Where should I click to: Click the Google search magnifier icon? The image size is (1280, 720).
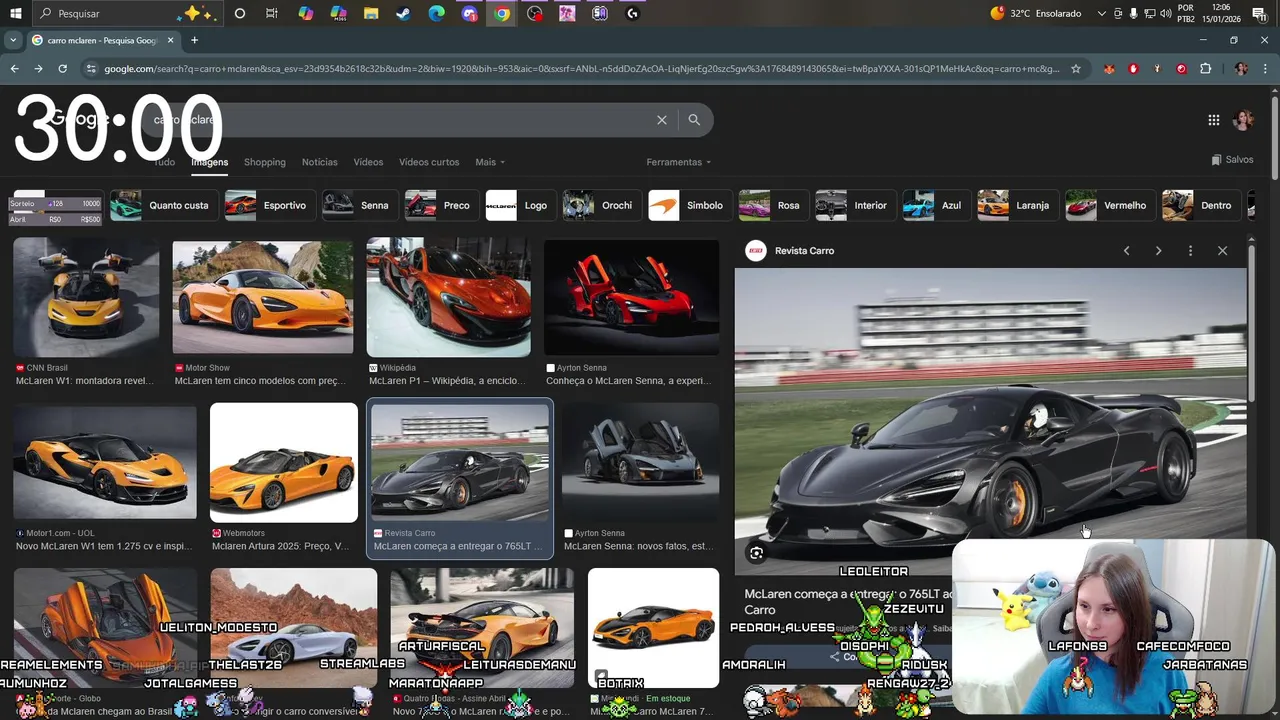coord(694,120)
